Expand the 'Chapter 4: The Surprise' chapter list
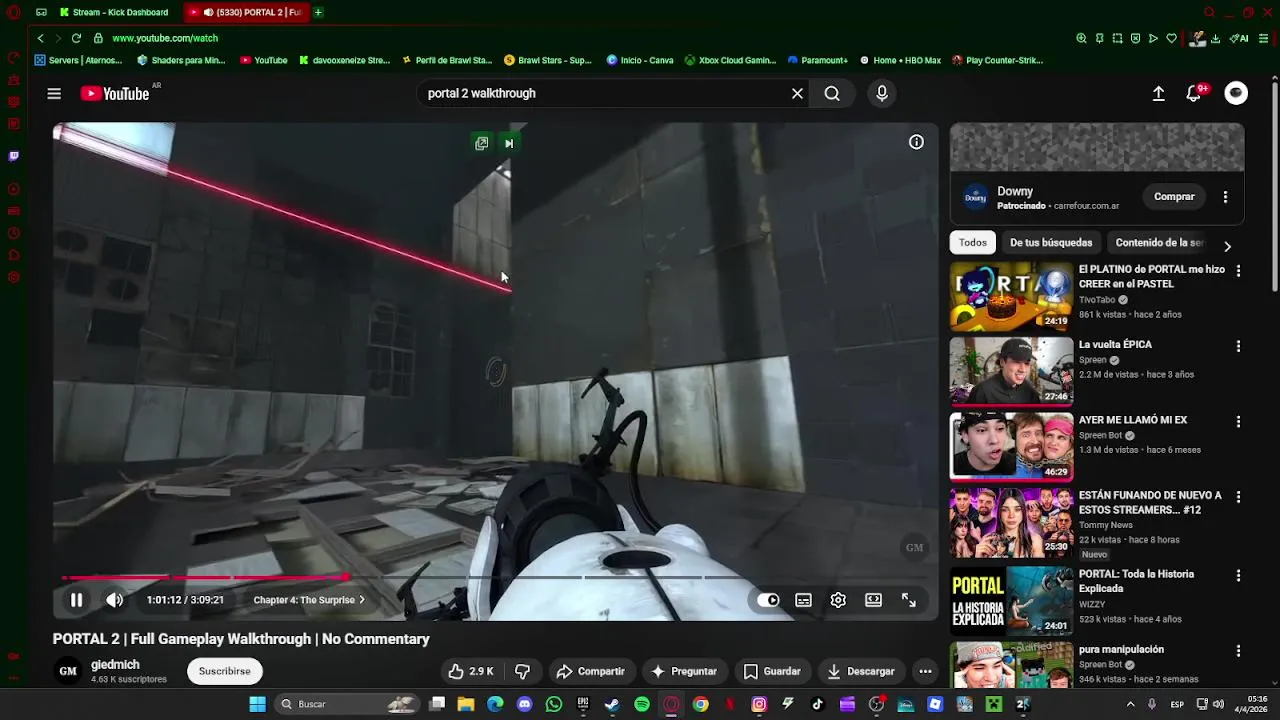 [x=309, y=600]
